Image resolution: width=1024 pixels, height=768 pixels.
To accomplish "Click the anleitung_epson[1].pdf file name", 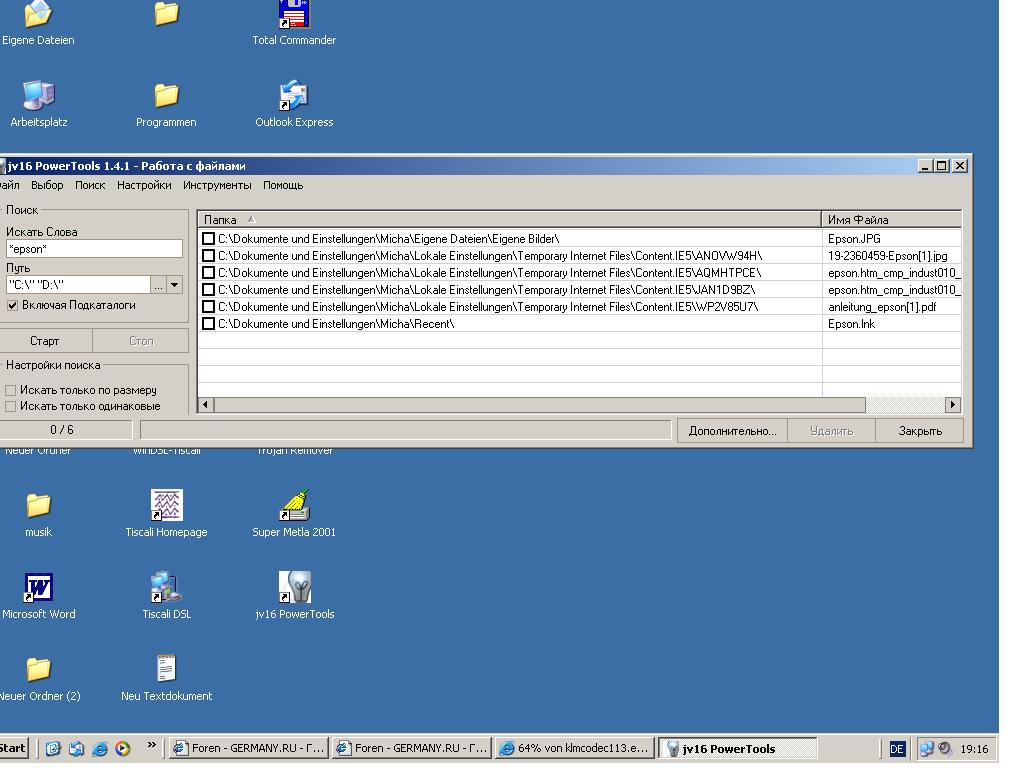I will click(x=882, y=307).
